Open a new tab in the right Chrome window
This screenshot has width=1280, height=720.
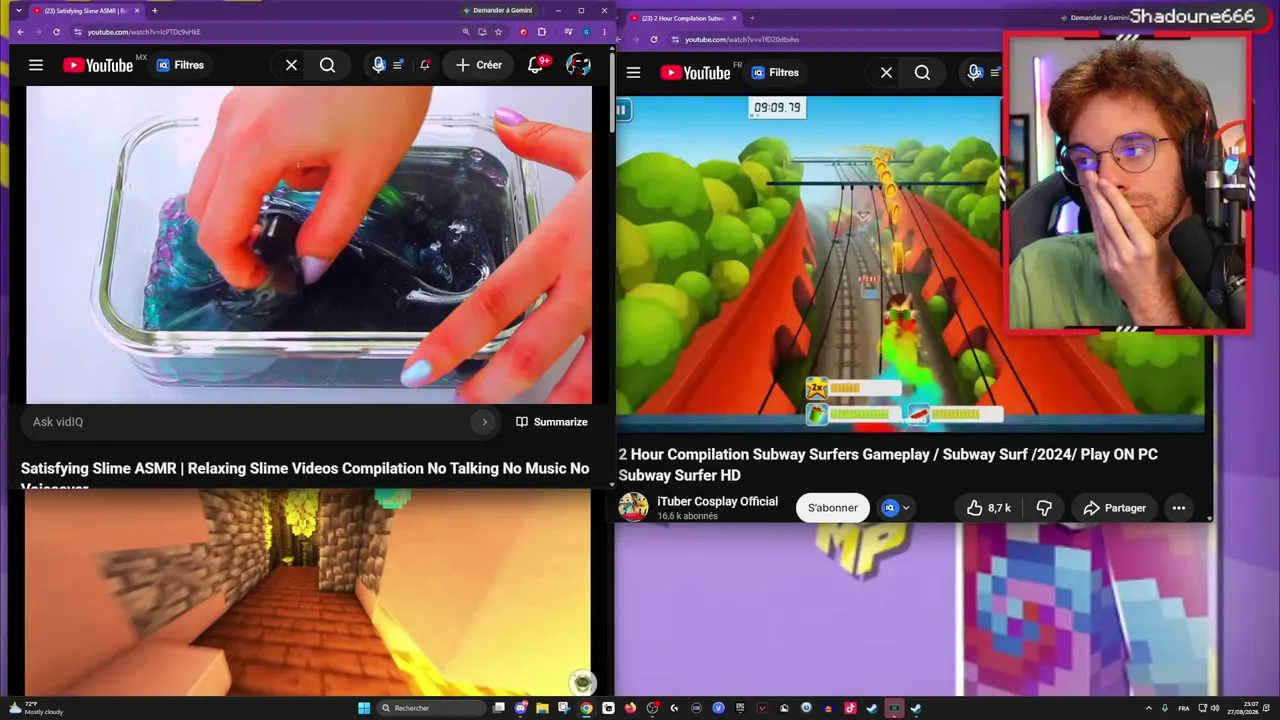[752, 18]
